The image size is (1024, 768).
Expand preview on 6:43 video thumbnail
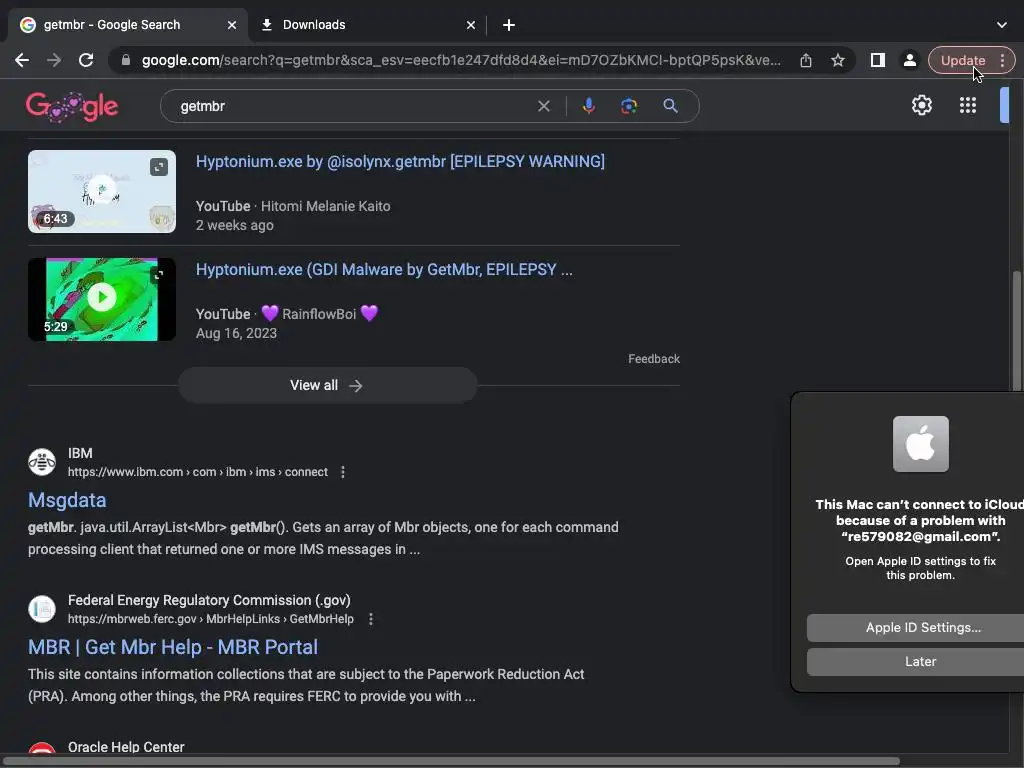click(x=159, y=167)
